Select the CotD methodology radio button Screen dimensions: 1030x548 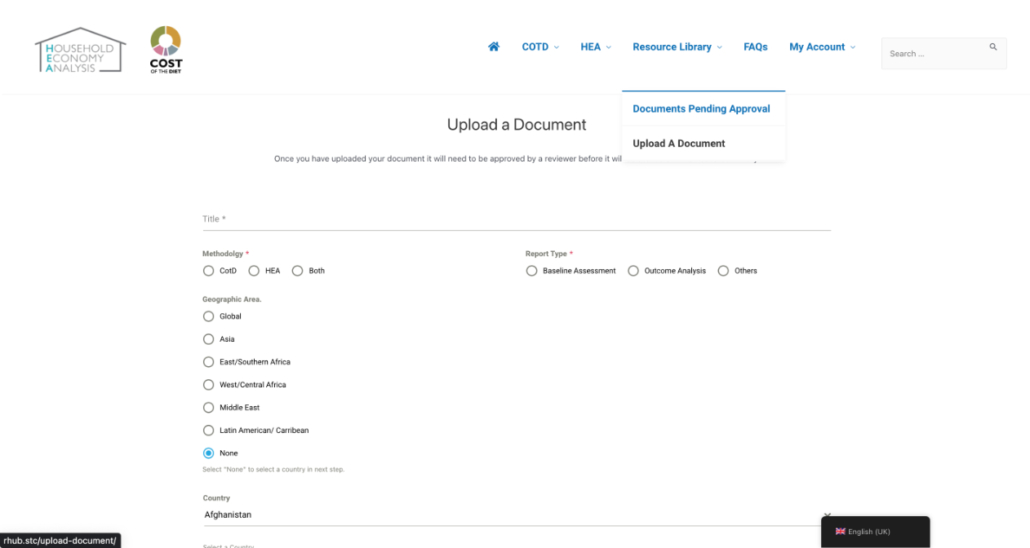(x=208, y=271)
